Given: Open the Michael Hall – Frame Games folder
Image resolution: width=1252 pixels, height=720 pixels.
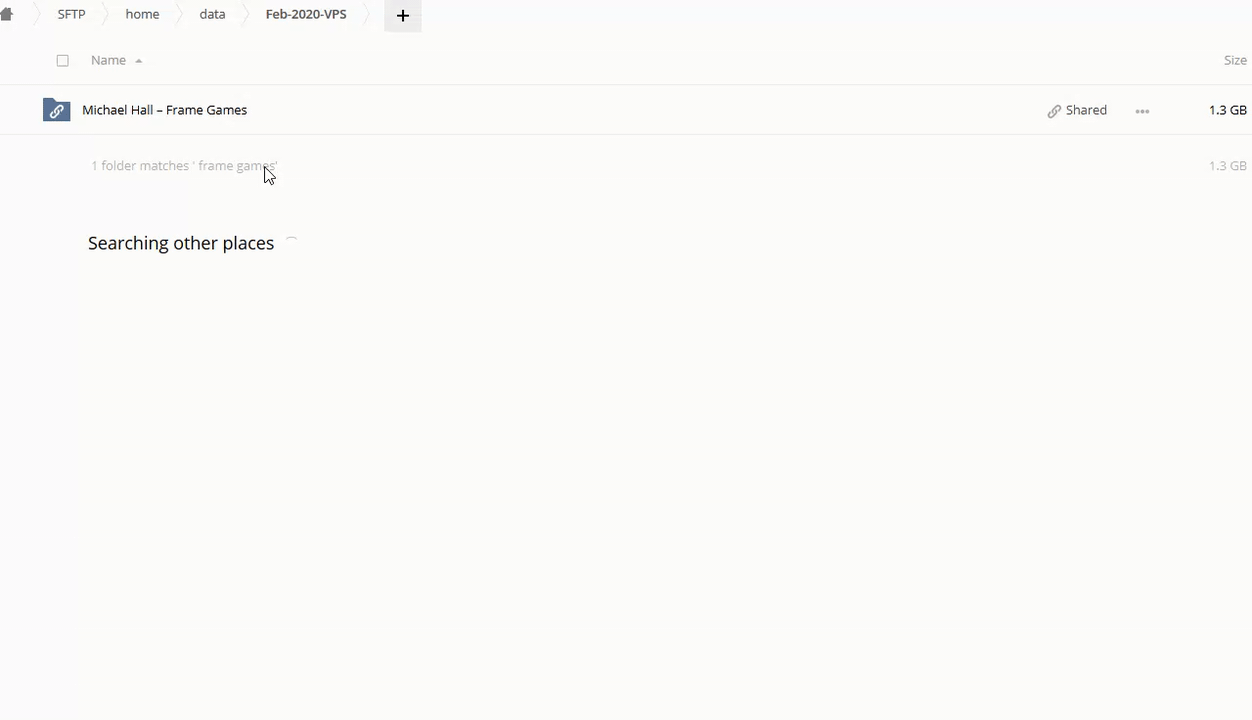Looking at the screenshot, I should (164, 110).
